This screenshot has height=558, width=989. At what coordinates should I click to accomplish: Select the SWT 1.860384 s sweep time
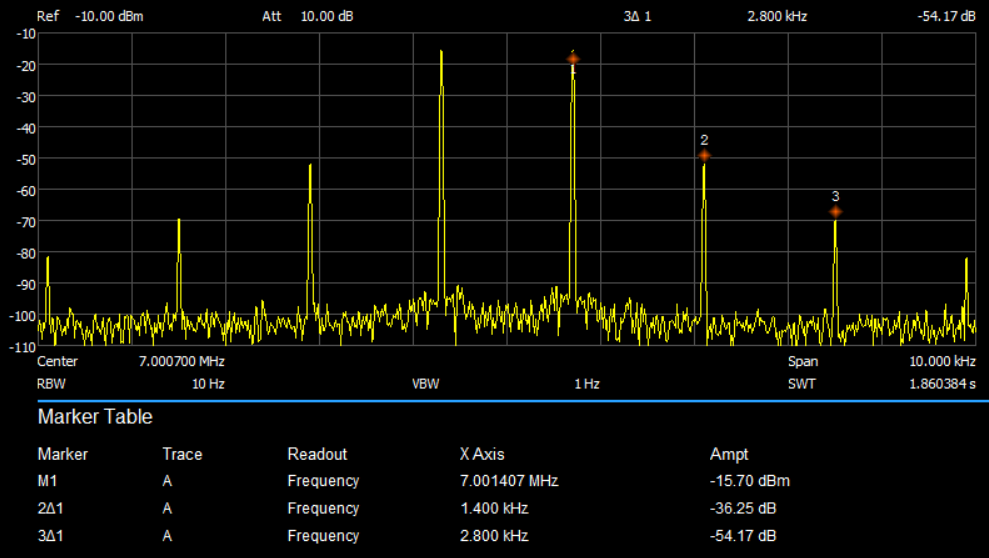pos(942,384)
